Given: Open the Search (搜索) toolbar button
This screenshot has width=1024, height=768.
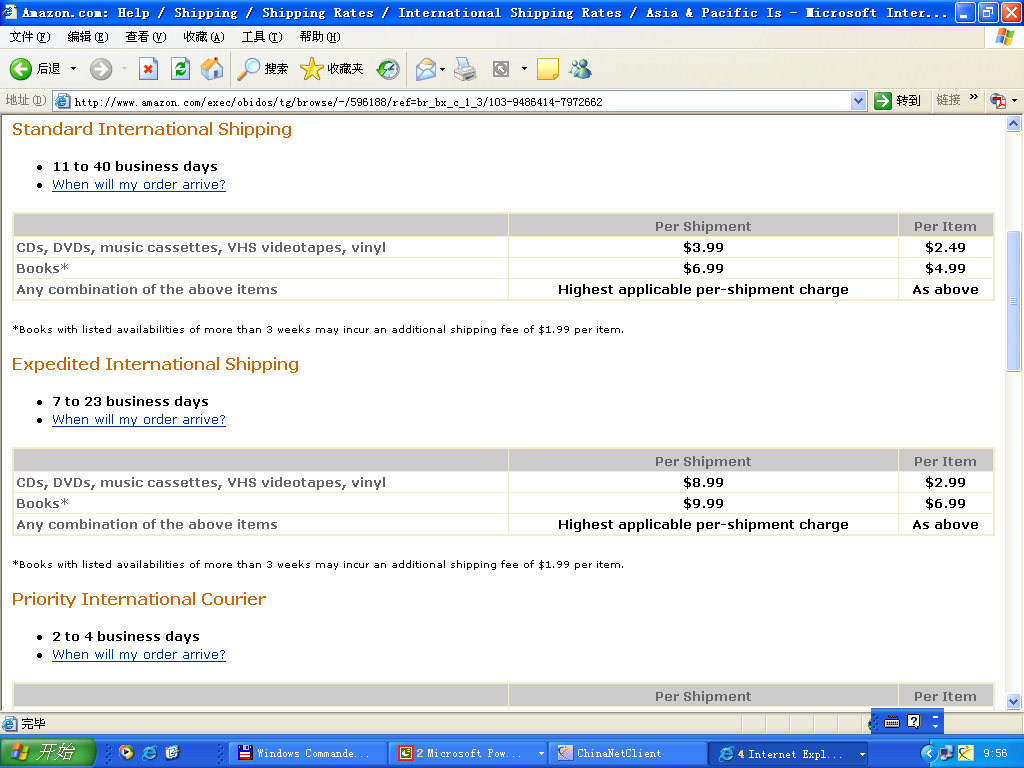Looking at the screenshot, I should click(x=263, y=69).
